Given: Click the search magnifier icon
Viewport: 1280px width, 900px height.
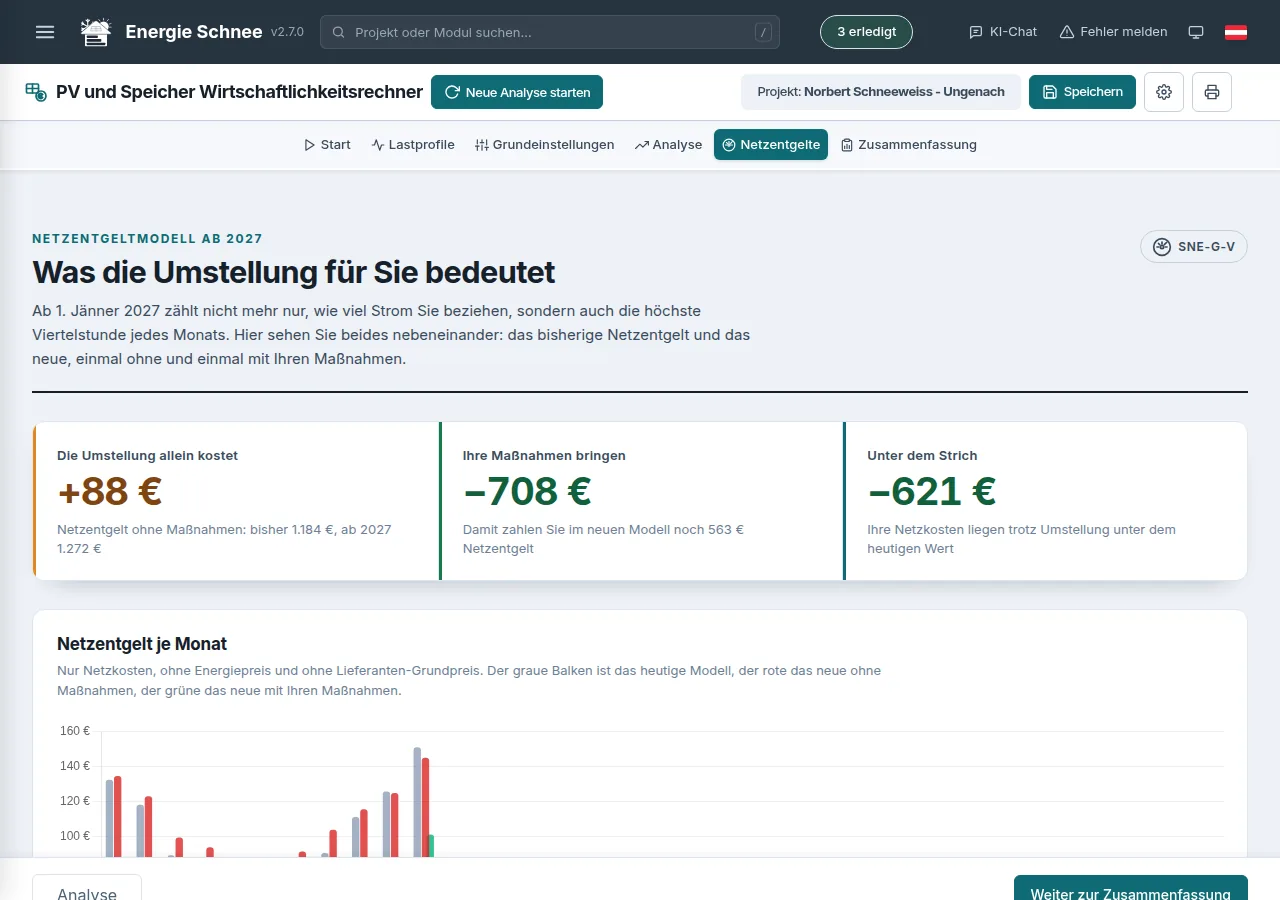Looking at the screenshot, I should click(x=338, y=32).
